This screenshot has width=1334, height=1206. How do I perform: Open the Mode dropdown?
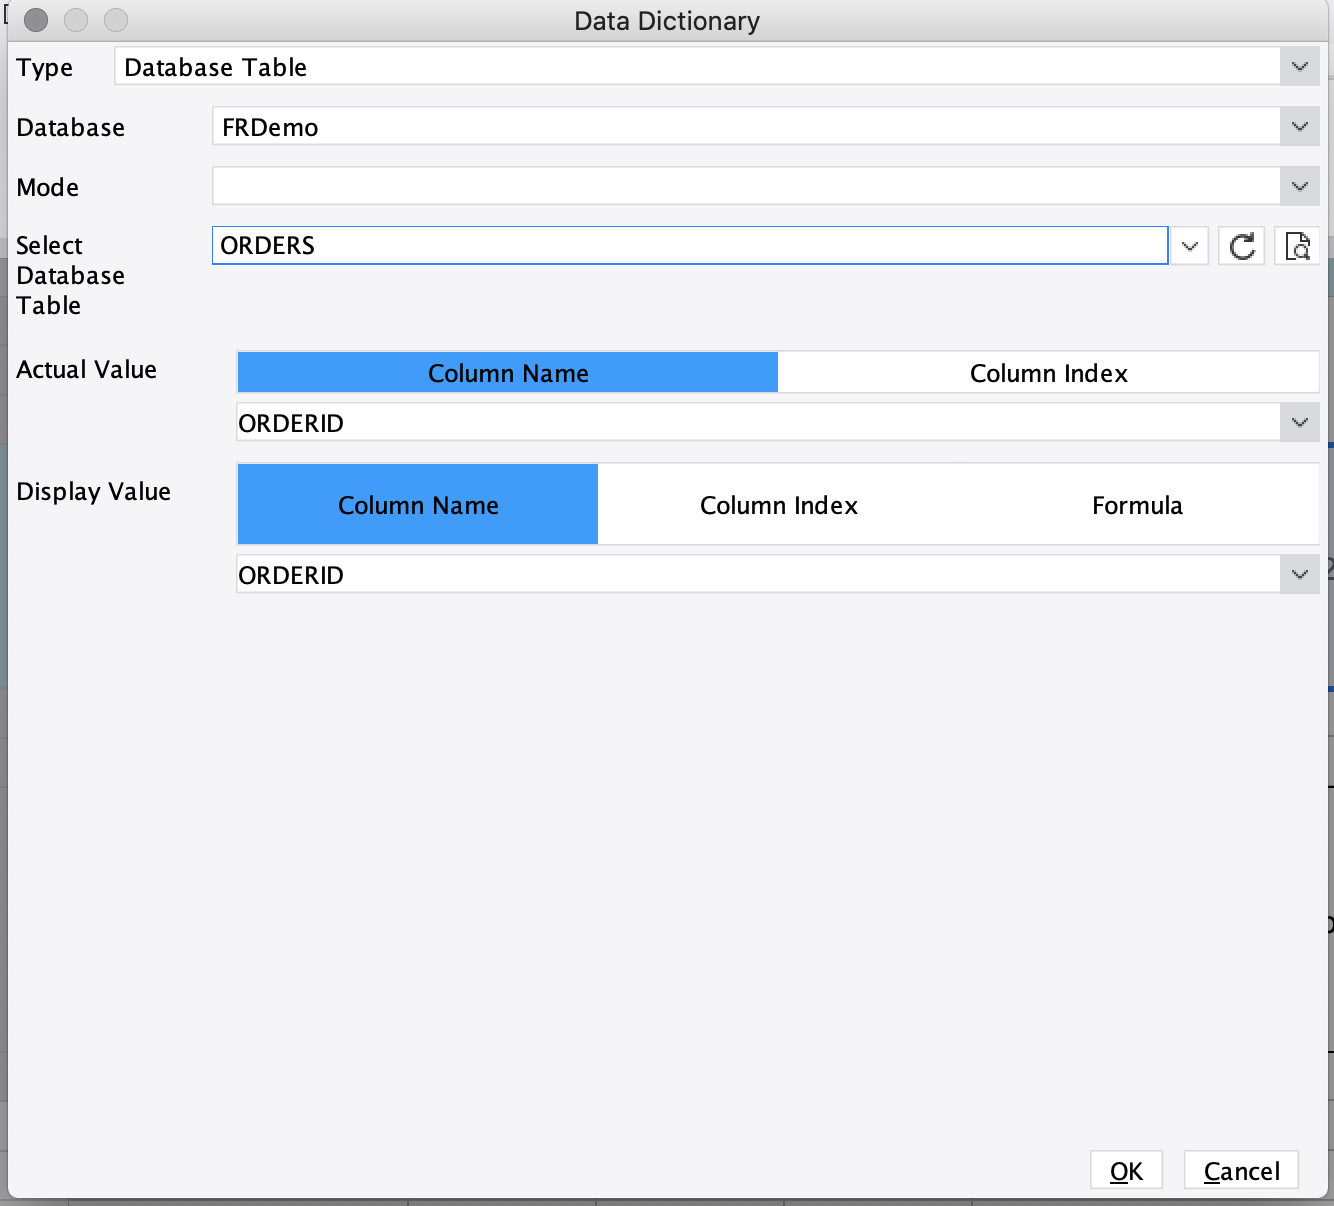pyautogui.click(x=1299, y=186)
